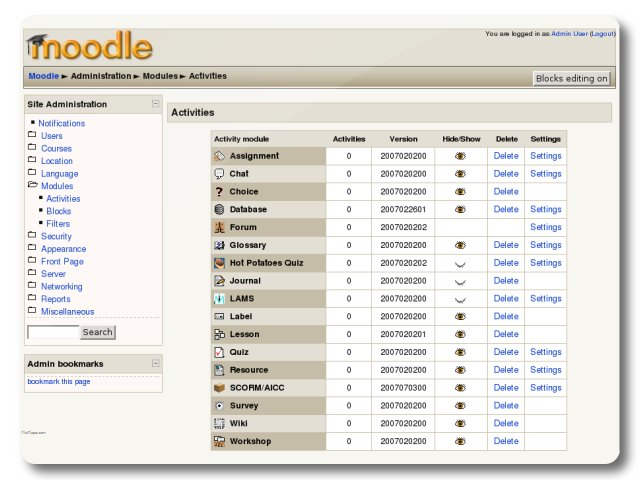
Task: Expand the Users folder in sidebar
Action: click(32, 134)
